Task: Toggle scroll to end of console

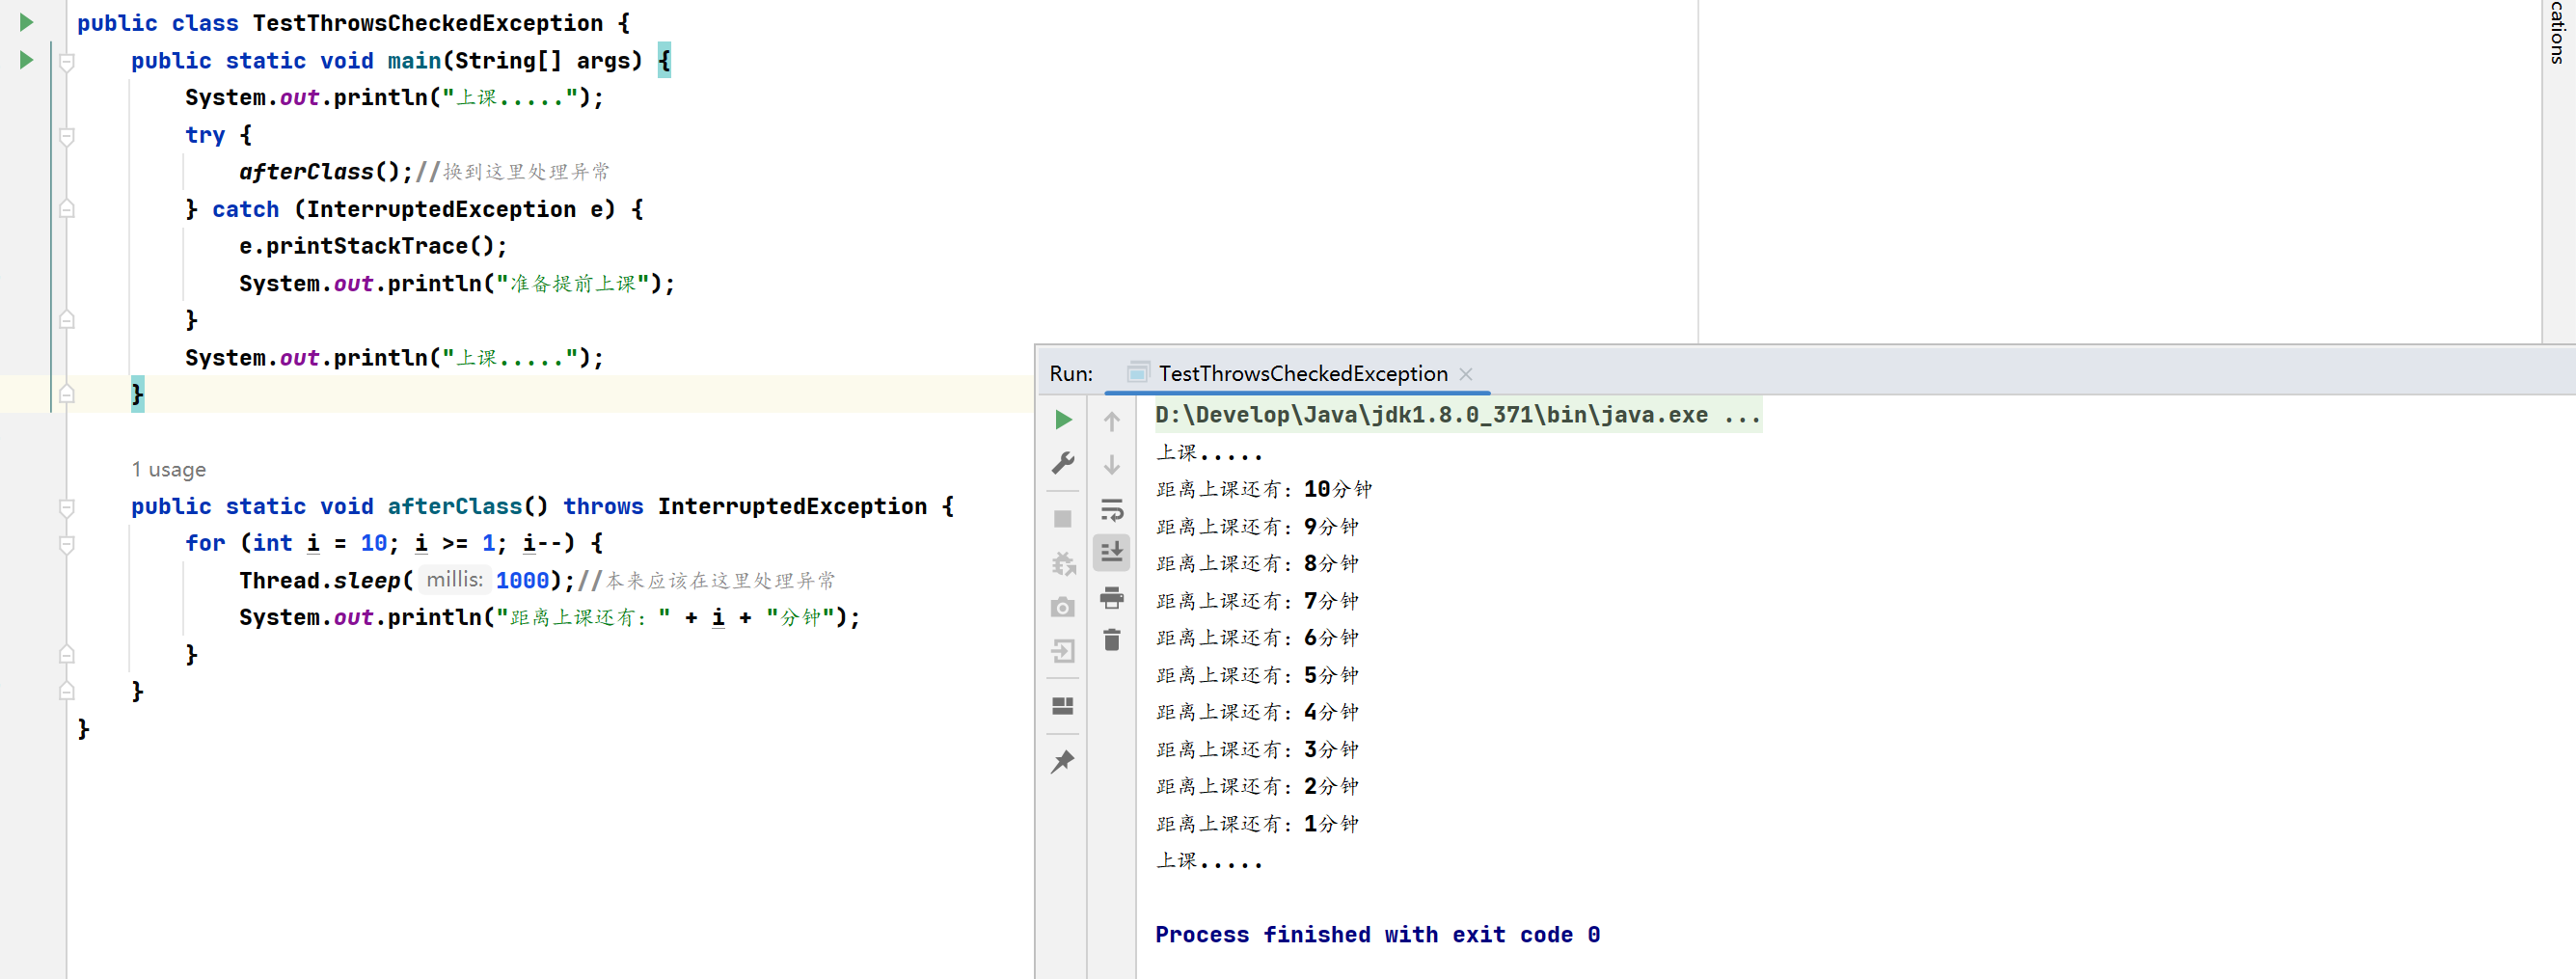Action: (x=1111, y=552)
